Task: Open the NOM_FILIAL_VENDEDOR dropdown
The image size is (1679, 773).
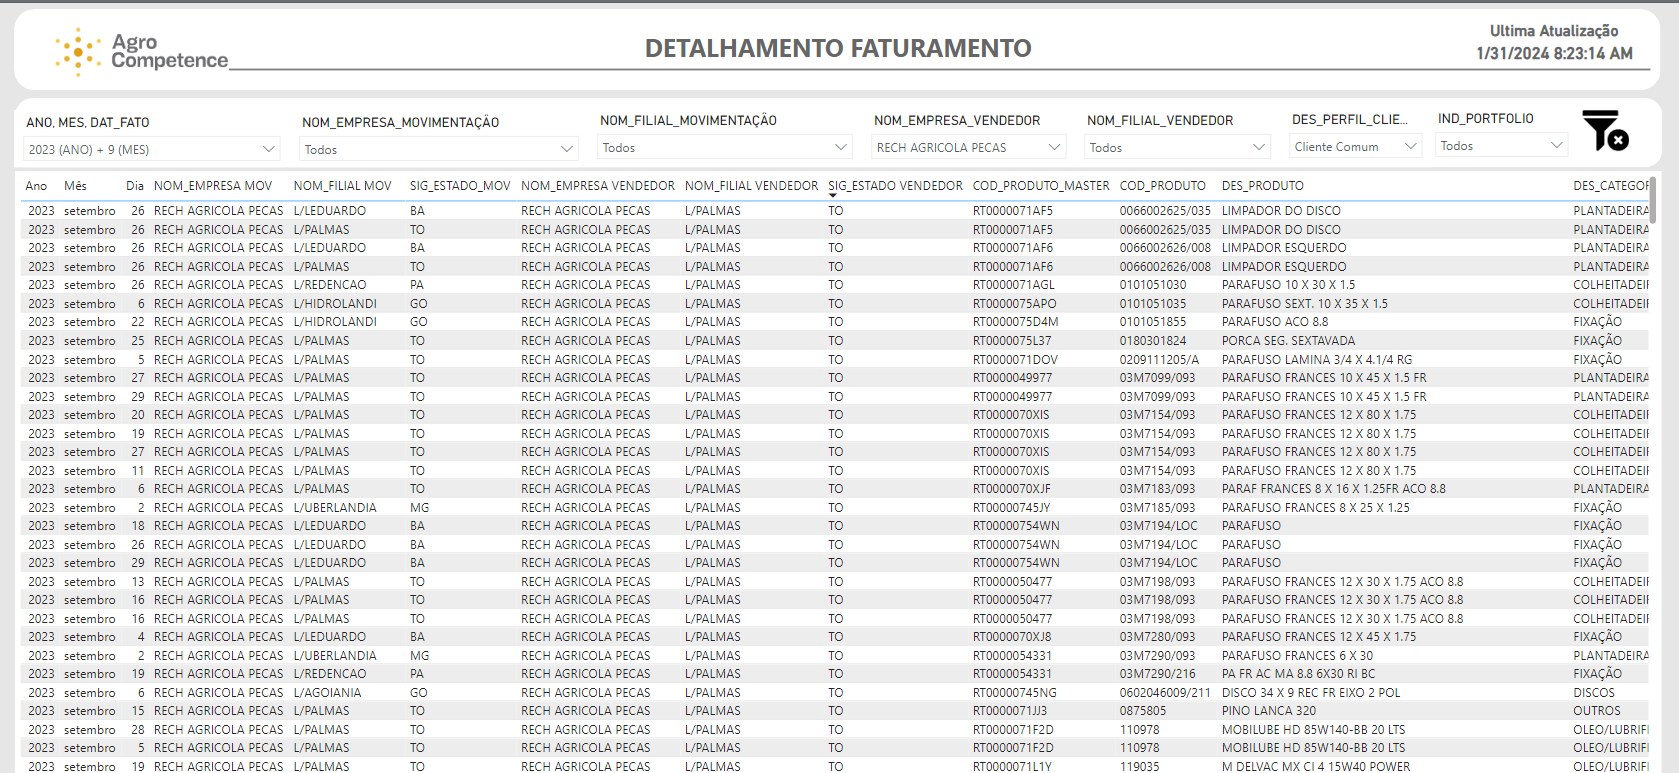Action: (x=1178, y=147)
